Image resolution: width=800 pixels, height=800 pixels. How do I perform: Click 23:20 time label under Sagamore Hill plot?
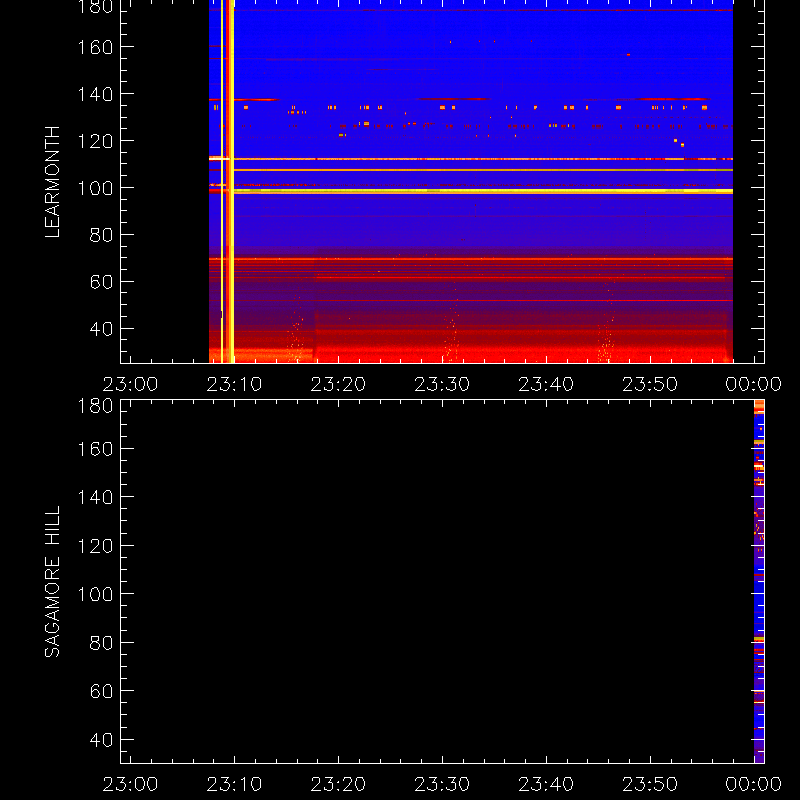pyautogui.click(x=338, y=784)
